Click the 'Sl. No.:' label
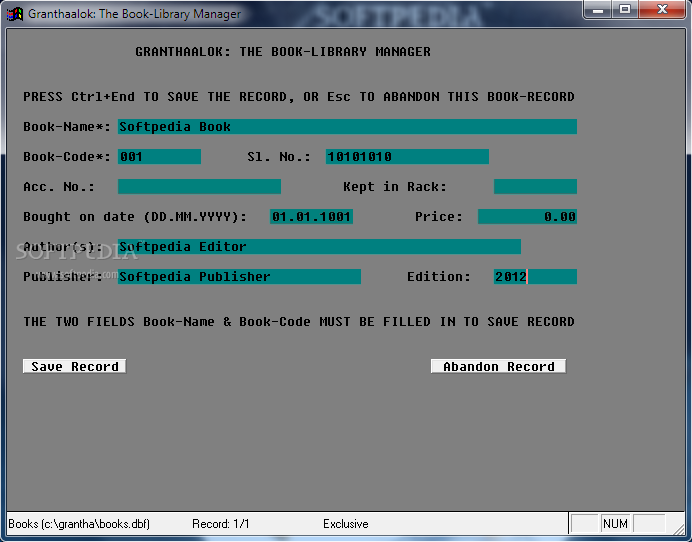This screenshot has width=692, height=542. (279, 157)
